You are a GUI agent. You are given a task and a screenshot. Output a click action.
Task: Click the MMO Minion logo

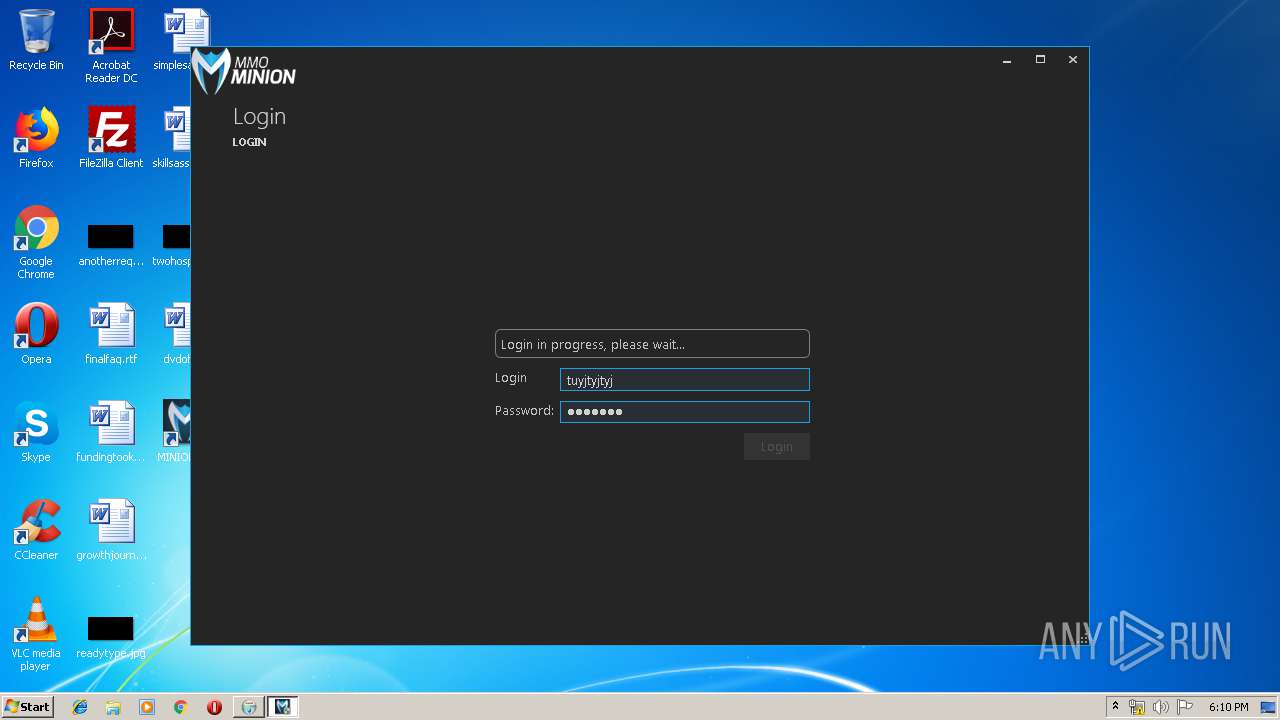point(244,71)
